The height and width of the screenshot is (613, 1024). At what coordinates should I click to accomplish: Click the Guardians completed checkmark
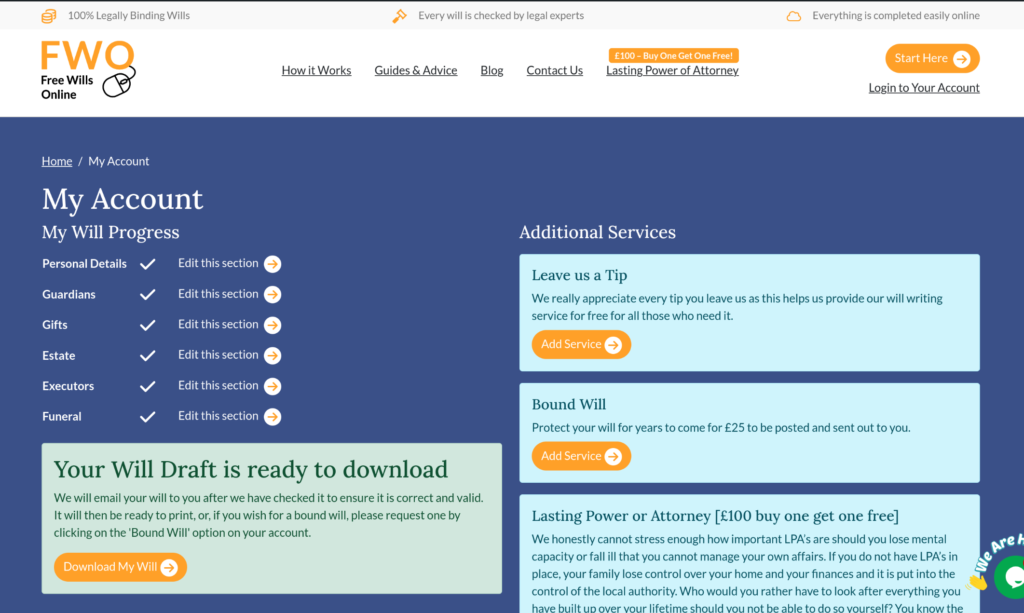[x=148, y=295]
